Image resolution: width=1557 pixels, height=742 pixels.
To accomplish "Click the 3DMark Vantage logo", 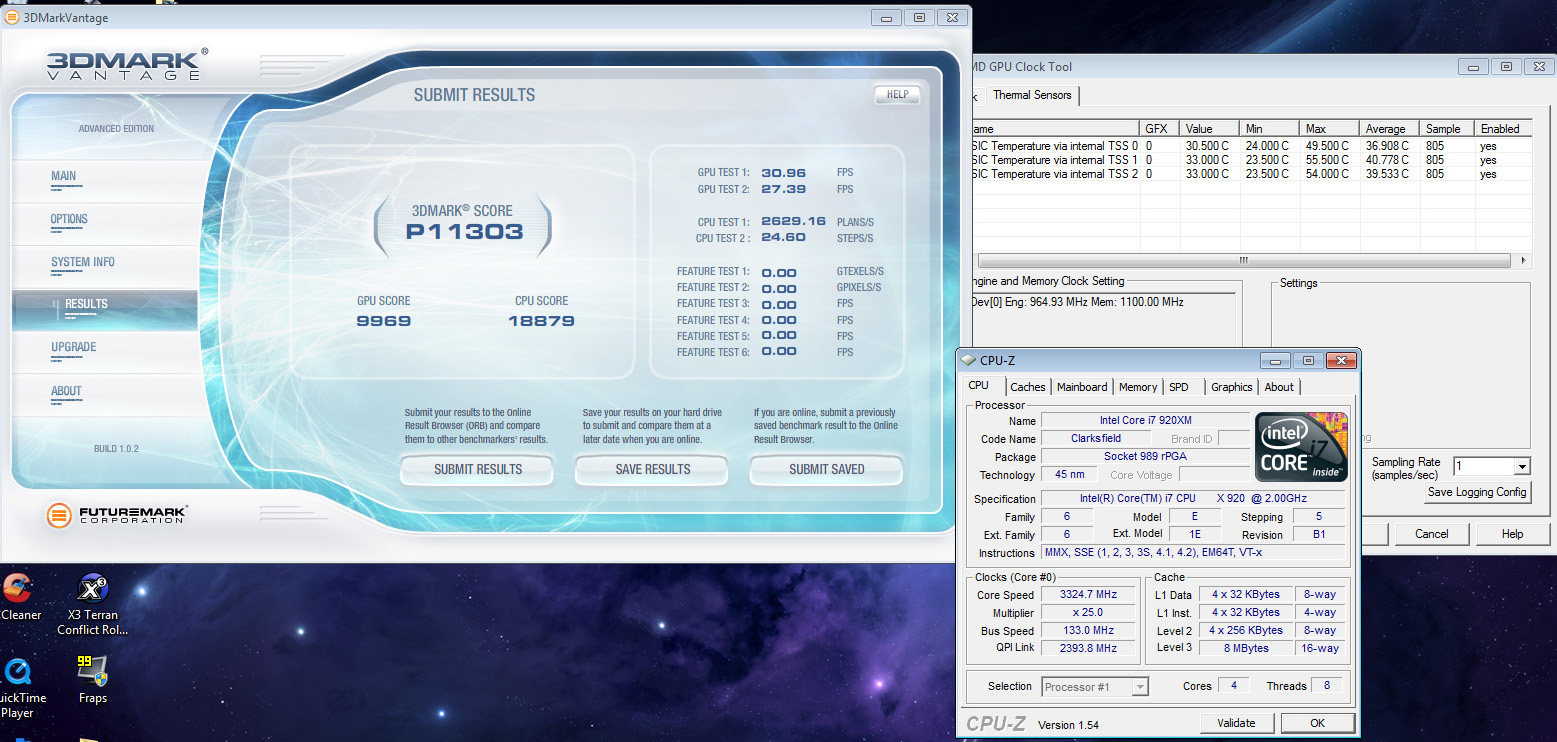I will click(x=126, y=64).
